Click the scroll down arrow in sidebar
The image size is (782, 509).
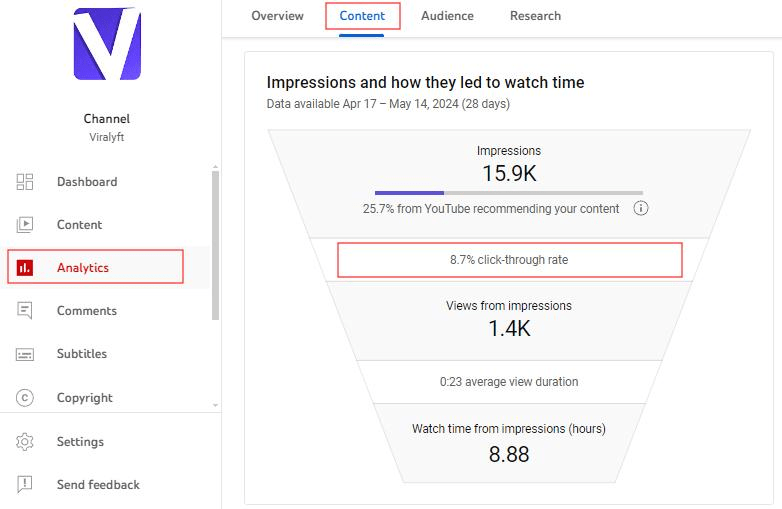point(215,405)
